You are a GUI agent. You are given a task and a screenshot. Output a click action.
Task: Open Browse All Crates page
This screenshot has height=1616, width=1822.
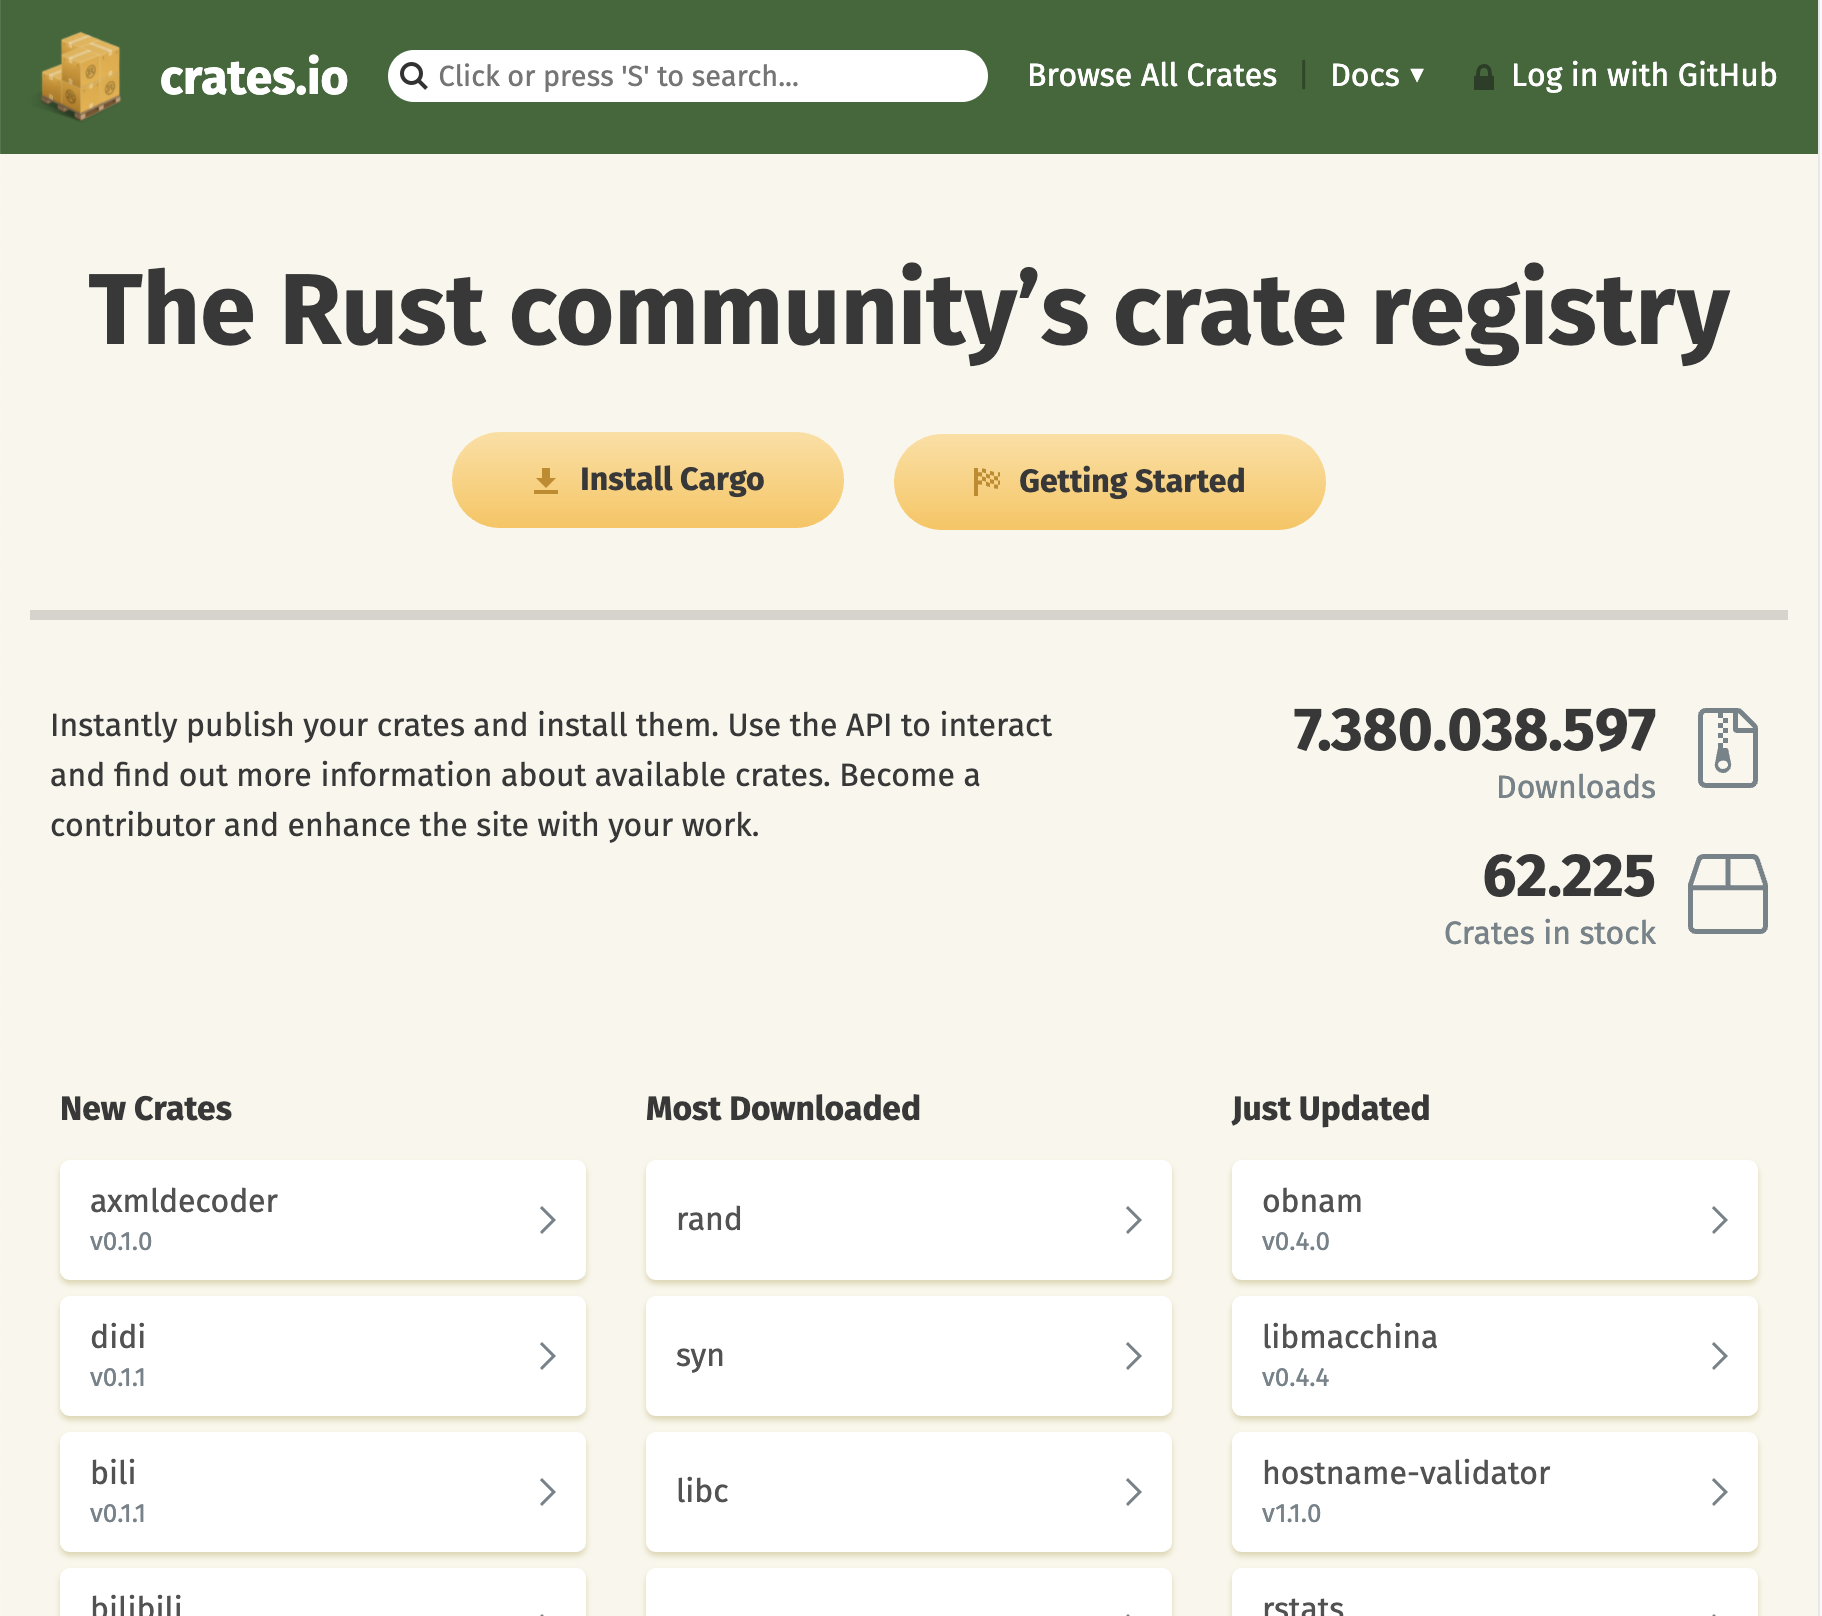[x=1152, y=76]
